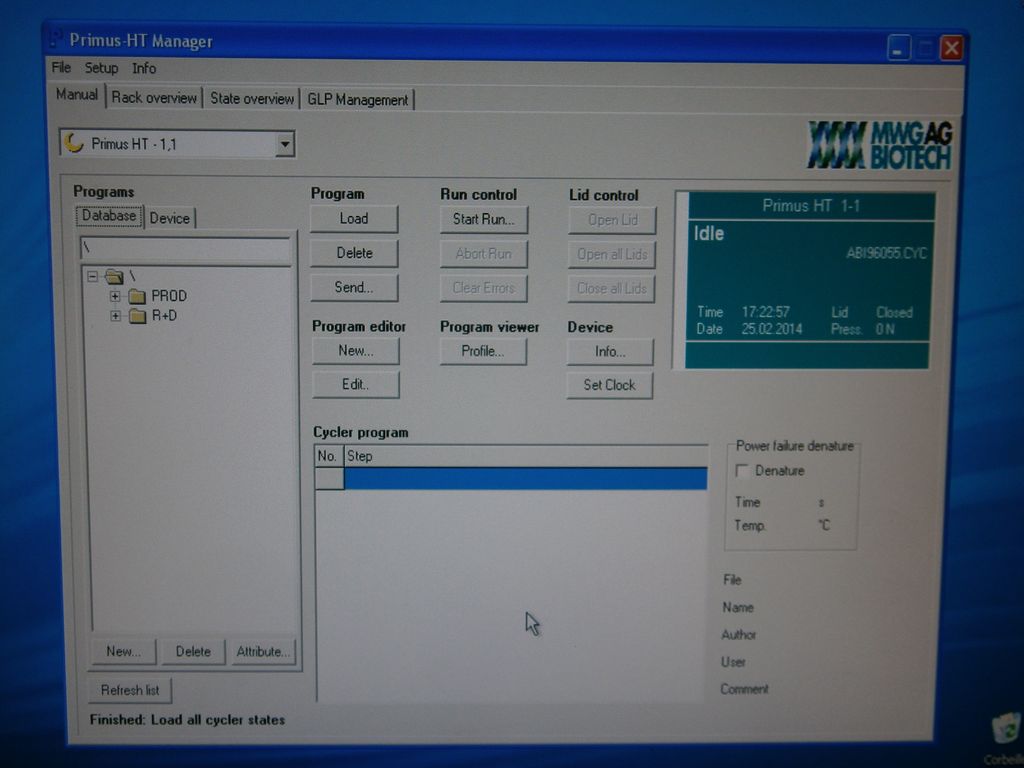1024x768 pixels.
Task: Click Delete in the Program group
Action: [354, 253]
